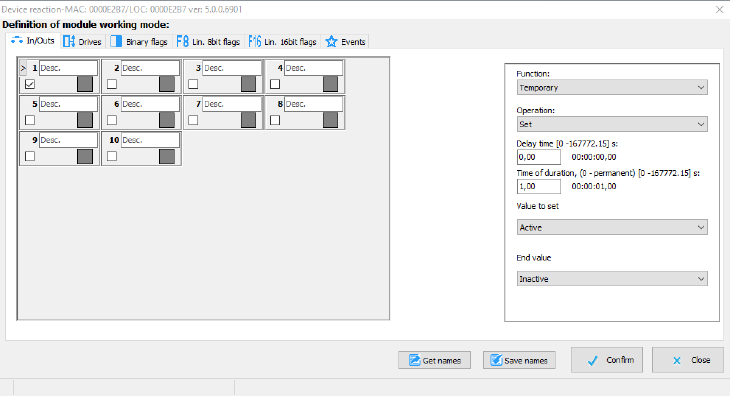Expand the Operation dropdown showing Set
The height and width of the screenshot is (396, 730).
tap(612, 124)
